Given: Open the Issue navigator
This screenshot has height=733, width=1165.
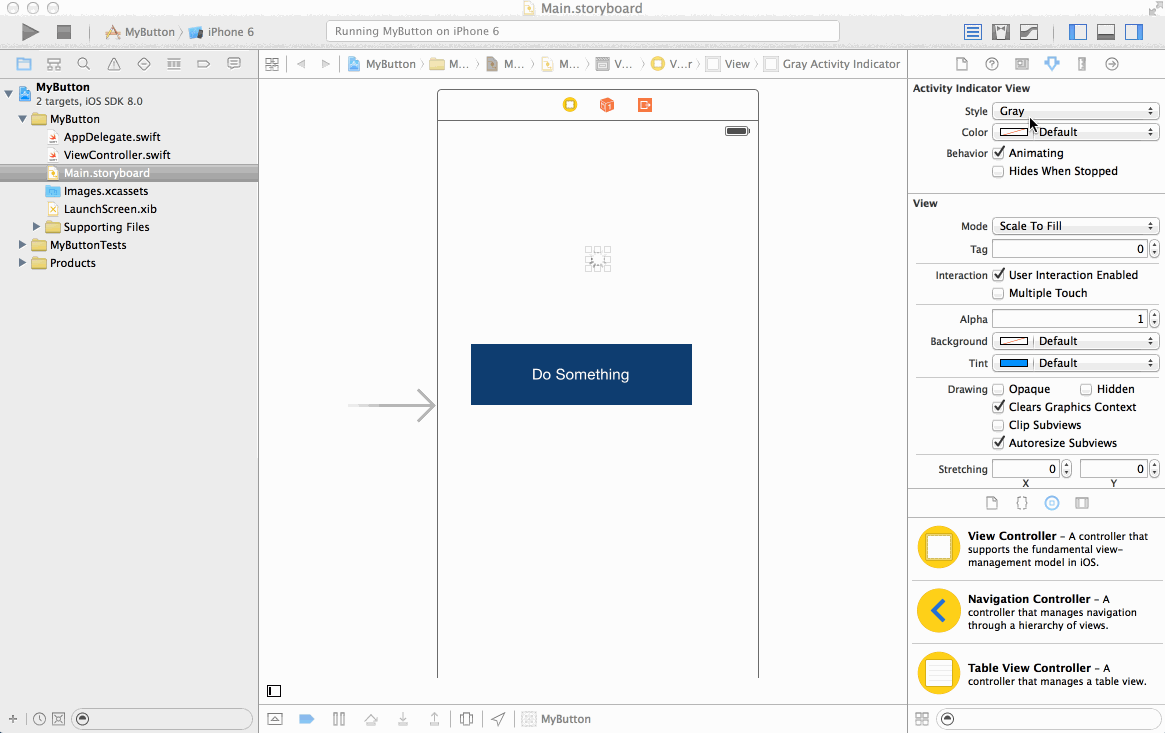Looking at the screenshot, I should [114, 64].
